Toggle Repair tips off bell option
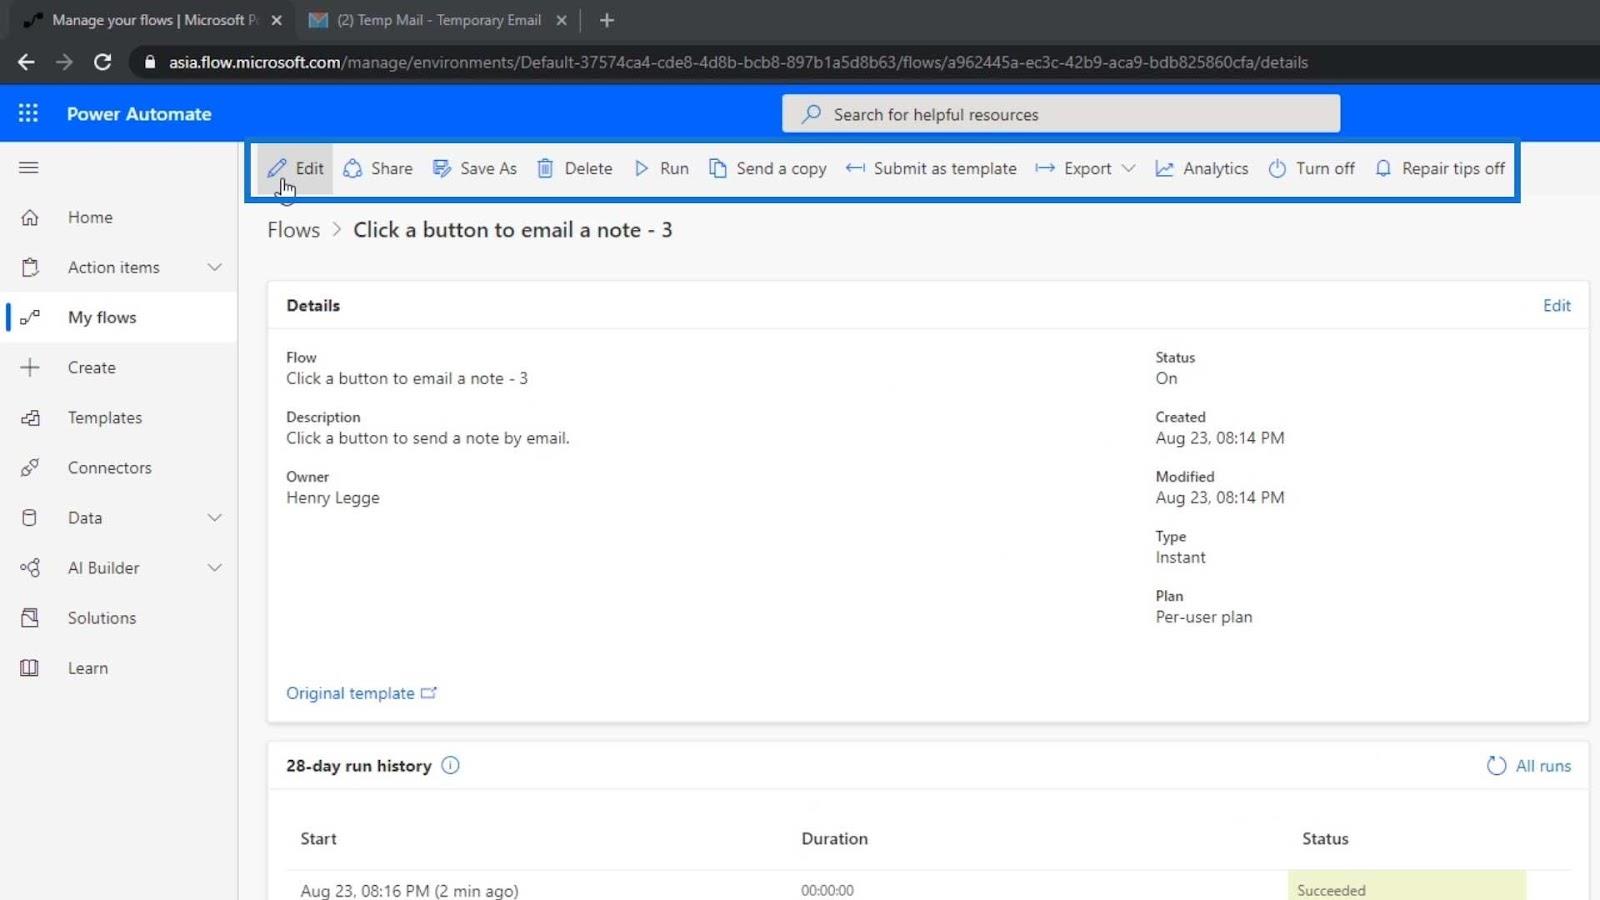The height and width of the screenshot is (900, 1600). click(1440, 168)
